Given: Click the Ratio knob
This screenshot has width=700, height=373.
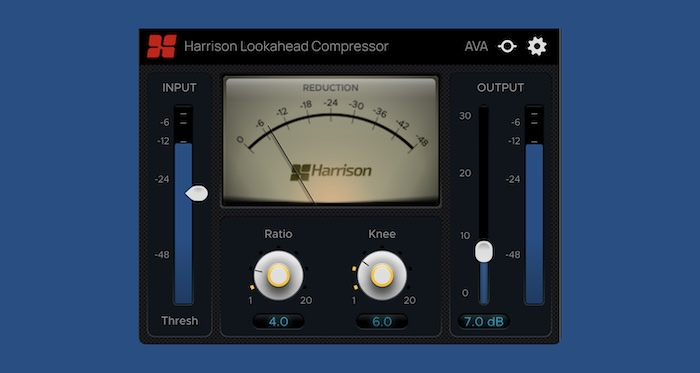Looking at the screenshot, I should [x=278, y=275].
